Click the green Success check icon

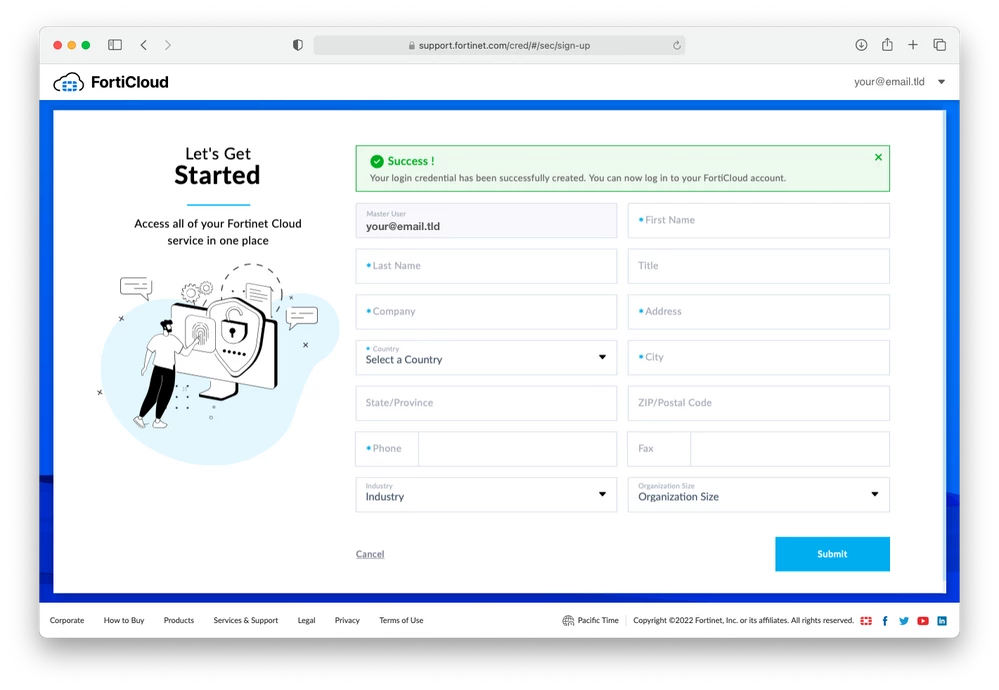(x=377, y=161)
